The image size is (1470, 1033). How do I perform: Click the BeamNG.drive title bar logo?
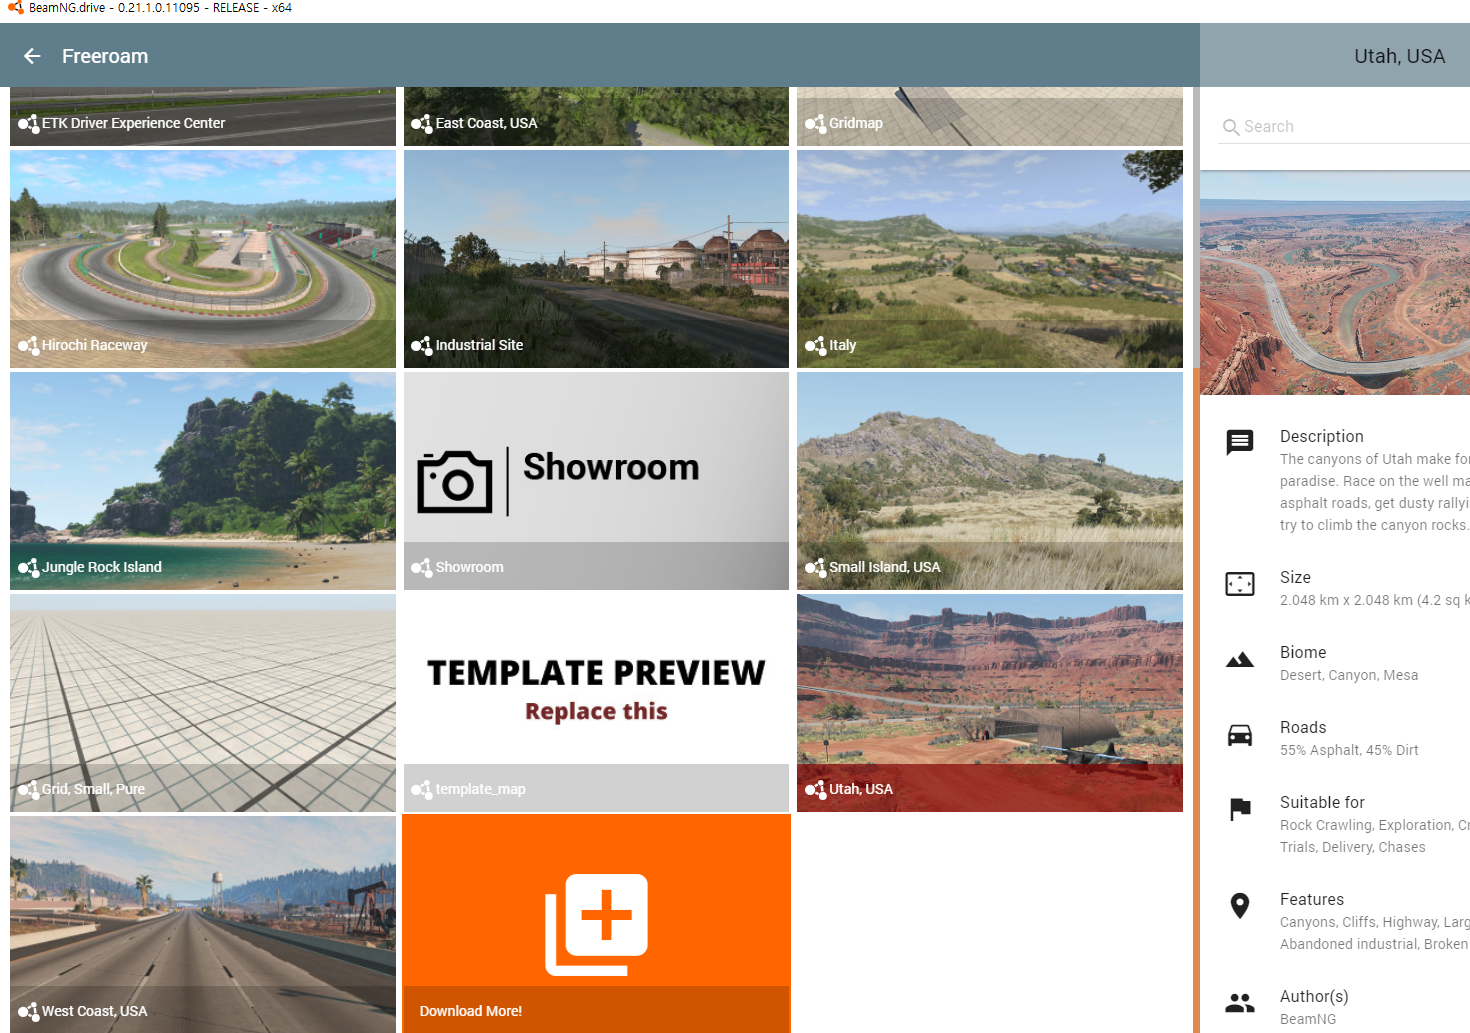tap(16, 8)
